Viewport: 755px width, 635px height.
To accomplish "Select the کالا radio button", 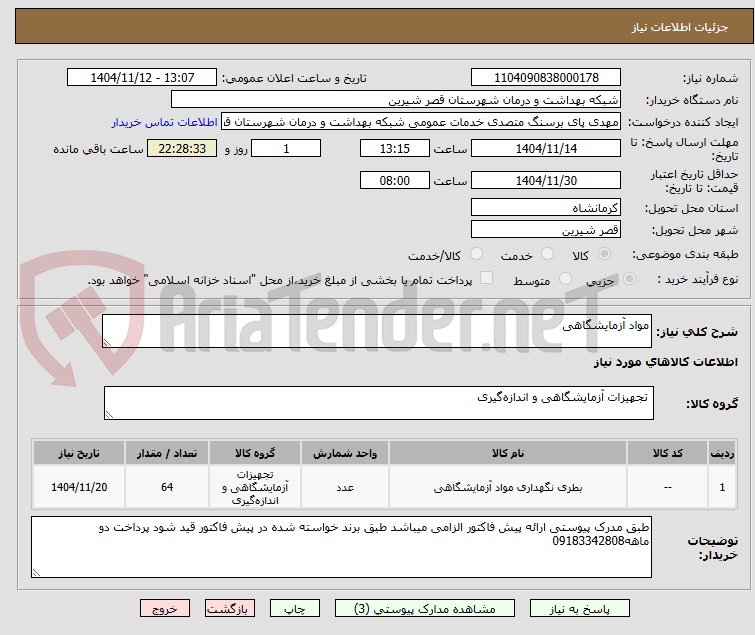I will (x=604, y=254).
